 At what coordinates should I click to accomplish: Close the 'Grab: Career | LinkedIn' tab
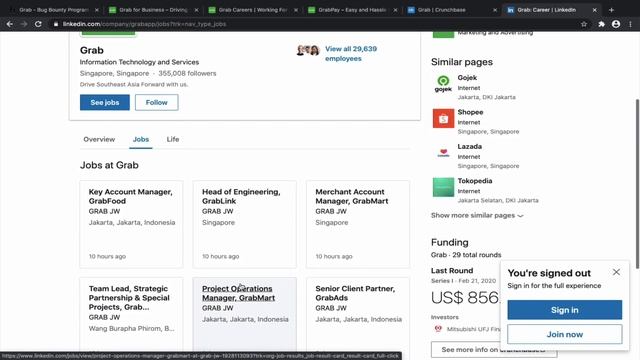[594, 10]
